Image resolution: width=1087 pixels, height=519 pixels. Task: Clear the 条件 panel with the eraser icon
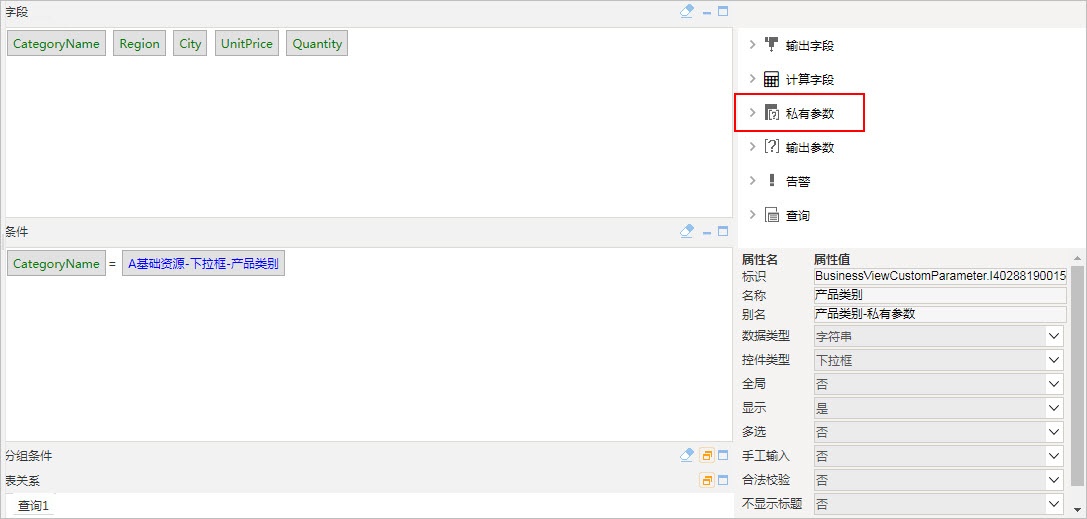tap(686, 231)
